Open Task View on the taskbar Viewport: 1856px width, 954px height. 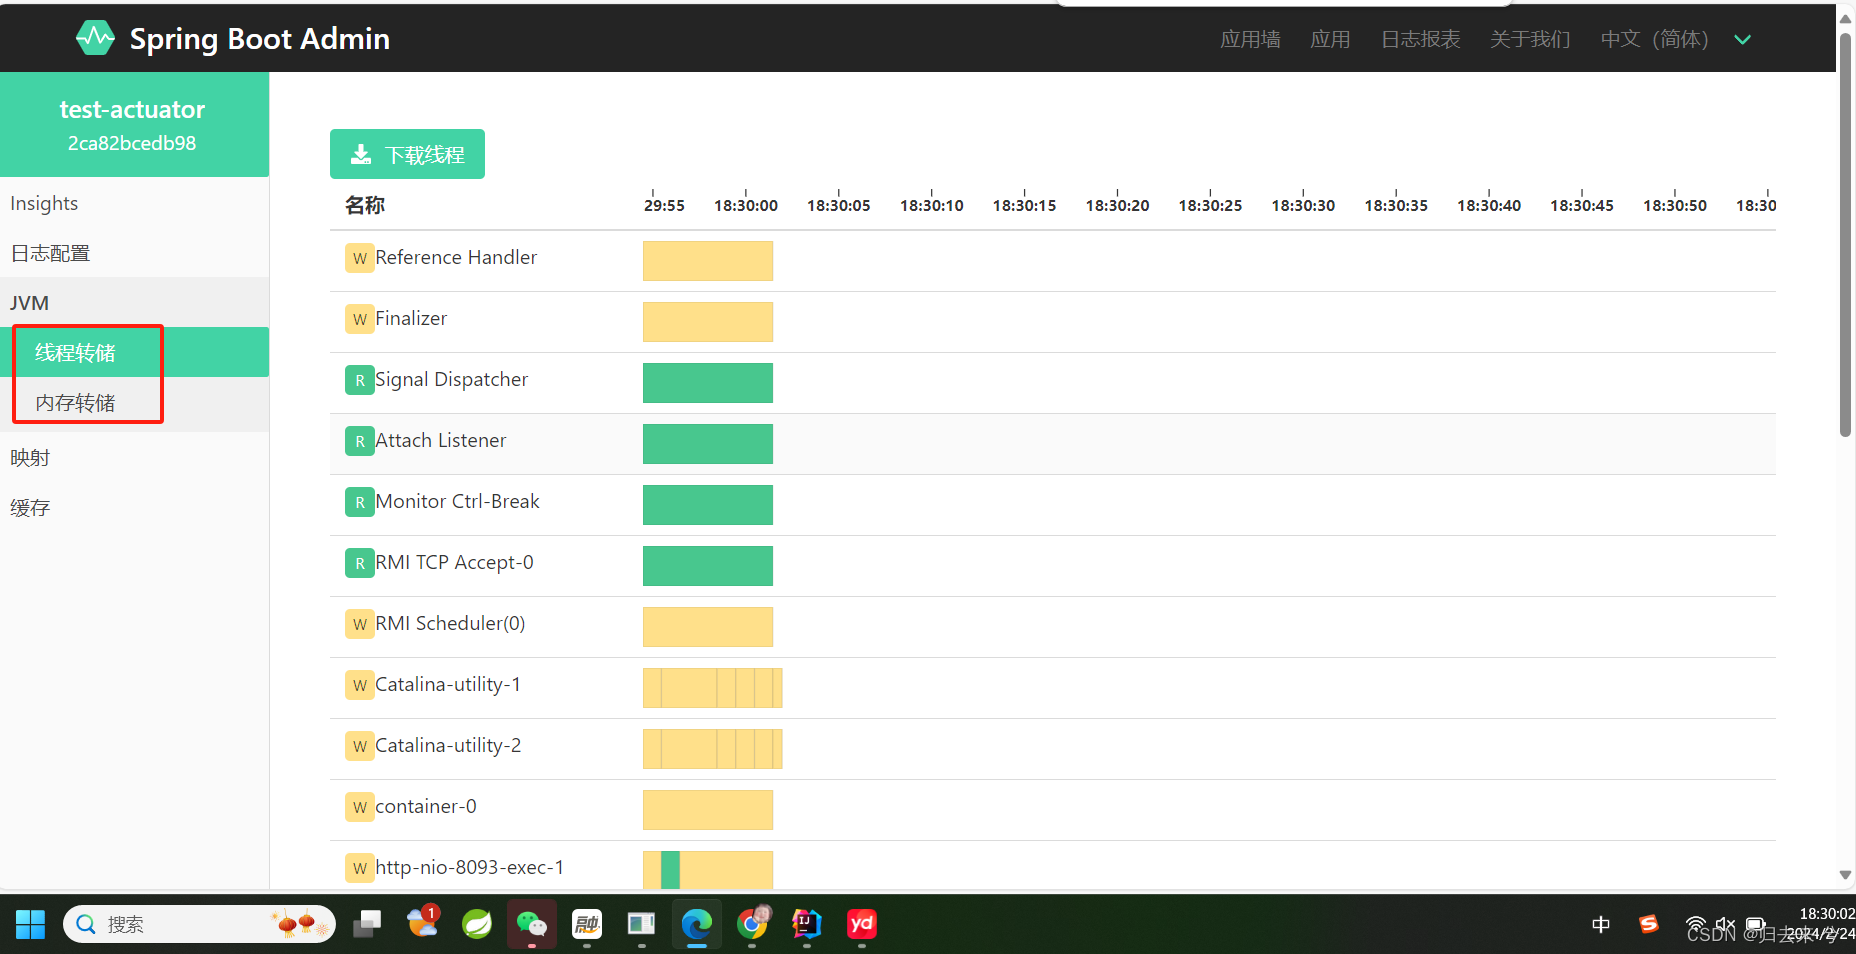367,924
